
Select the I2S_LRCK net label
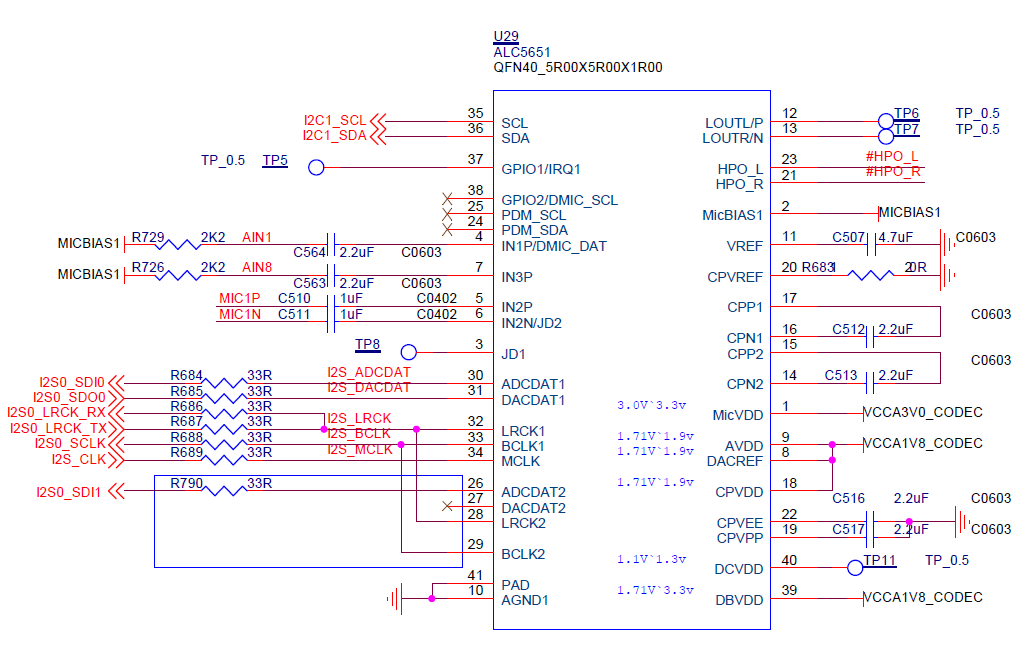point(359,419)
